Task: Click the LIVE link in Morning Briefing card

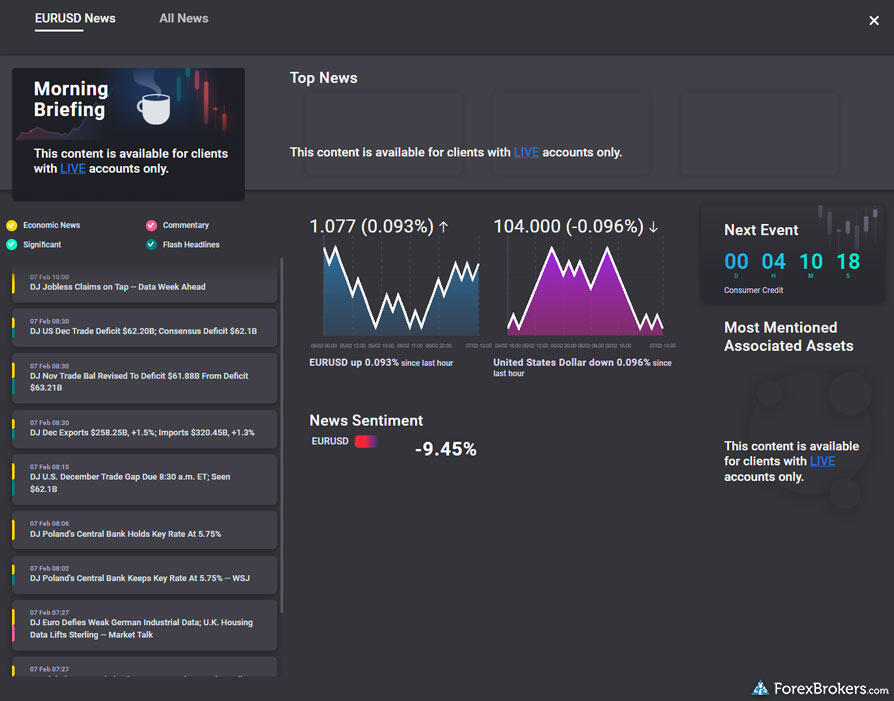Action: point(73,169)
